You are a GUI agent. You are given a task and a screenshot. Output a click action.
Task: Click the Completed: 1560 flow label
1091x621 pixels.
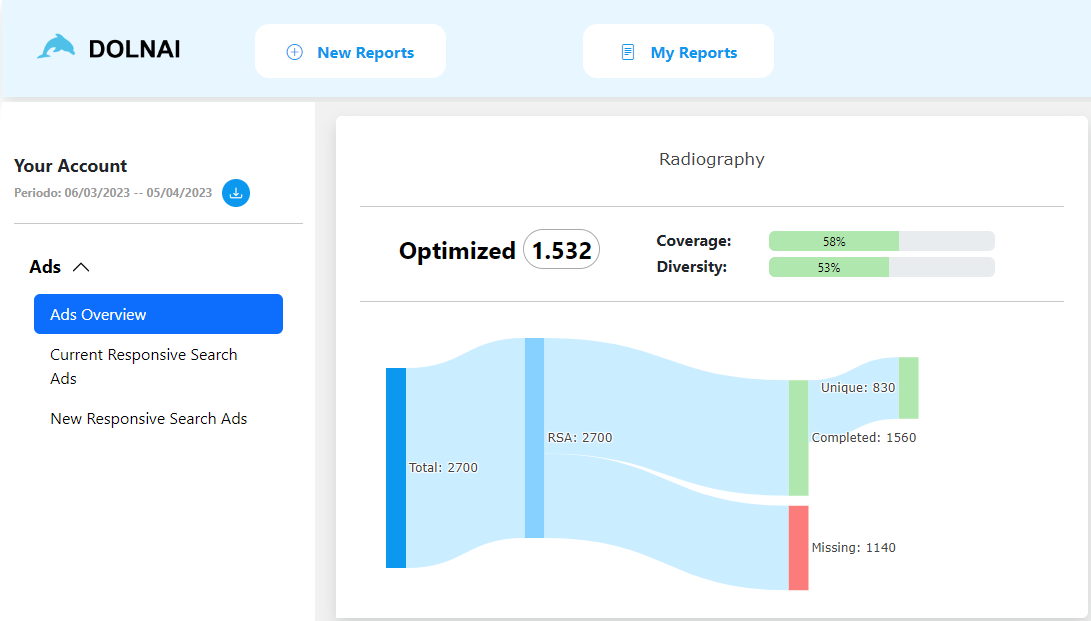point(863,437)
